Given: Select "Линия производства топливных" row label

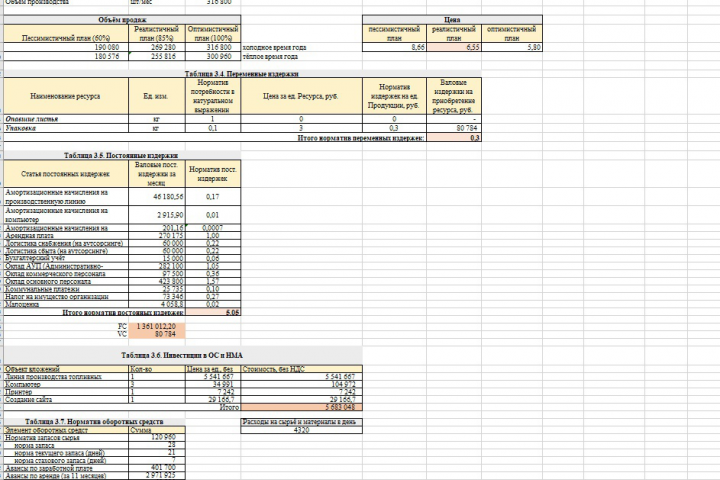Looking at the screenshot, I should pyautogui.click(x=66, y=377).
